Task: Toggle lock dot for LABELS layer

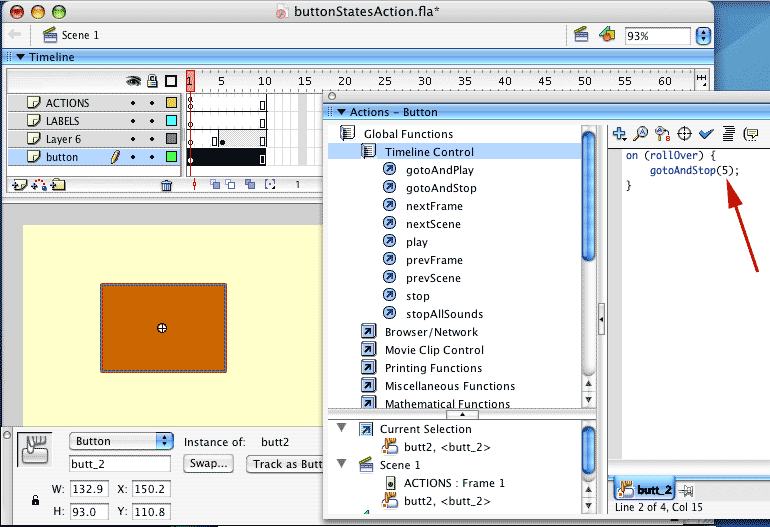Action: 152,121
